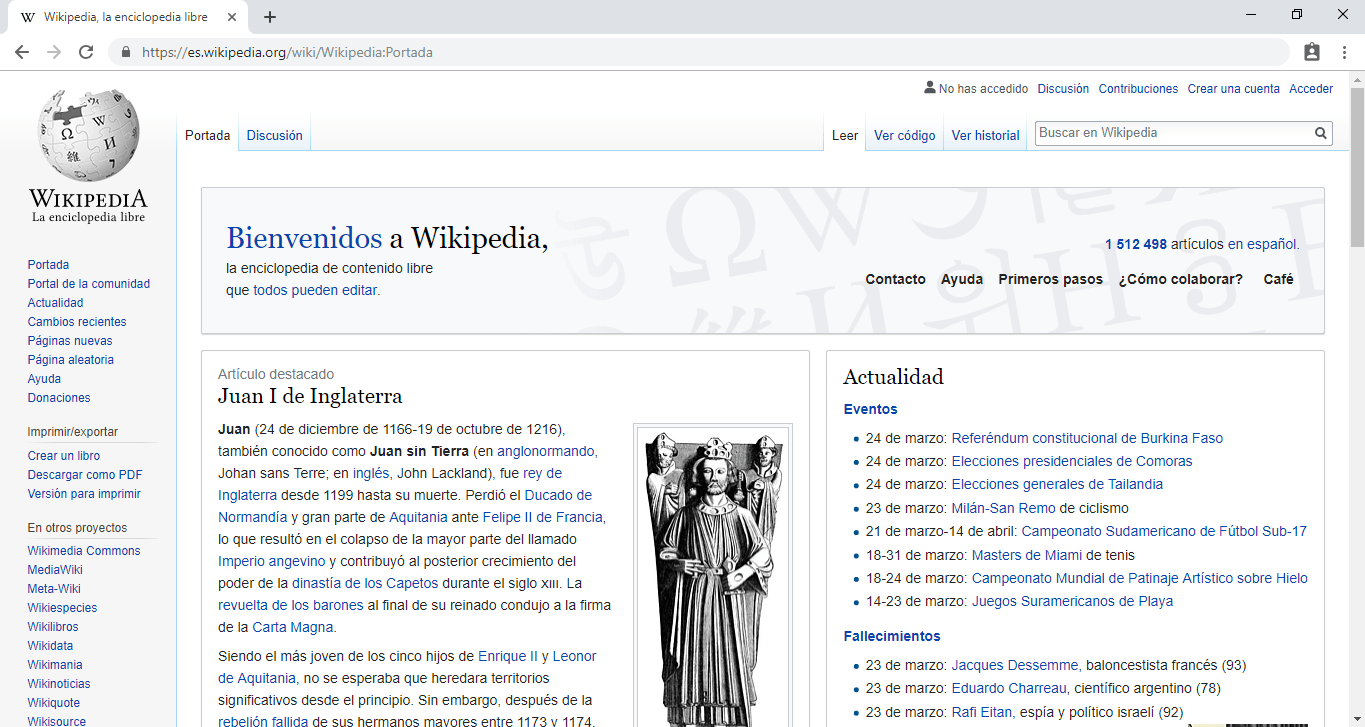Click the browser back arrow
The image size is (1365, 727).
tap(22, 52)
